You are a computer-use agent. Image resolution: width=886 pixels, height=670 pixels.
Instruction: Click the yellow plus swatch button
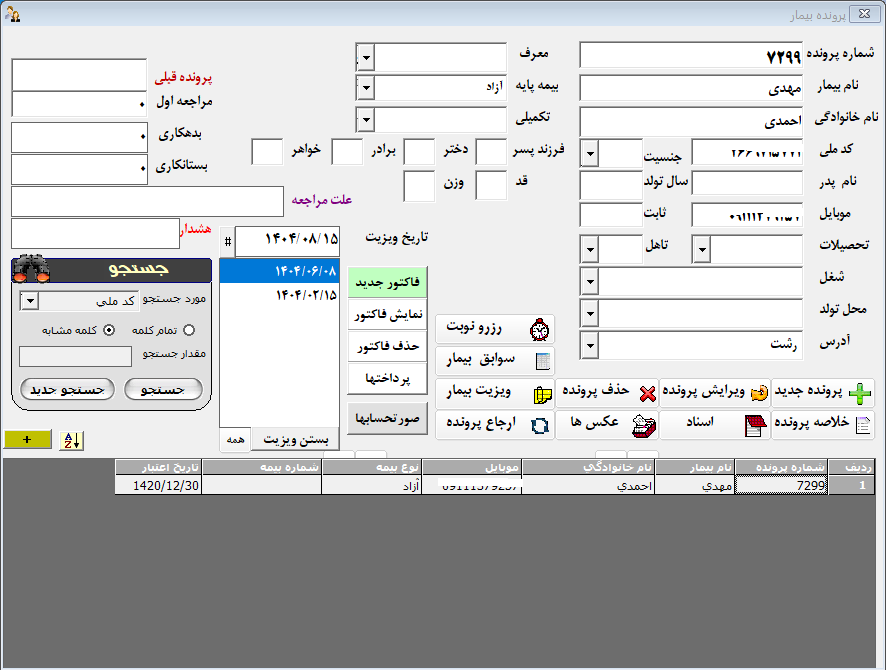[27, 440]
